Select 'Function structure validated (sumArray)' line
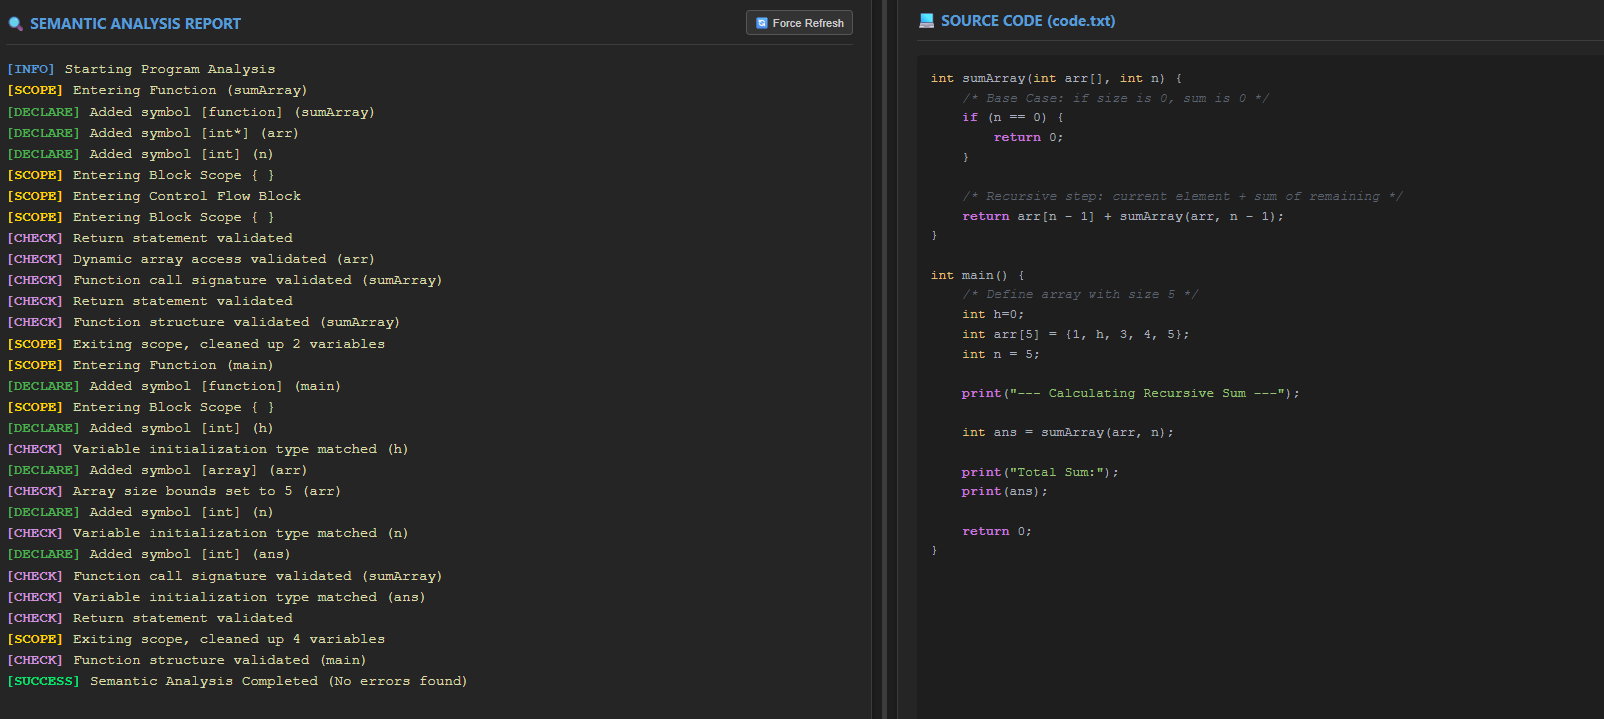The image size is (1604, 719). [204, 322]
